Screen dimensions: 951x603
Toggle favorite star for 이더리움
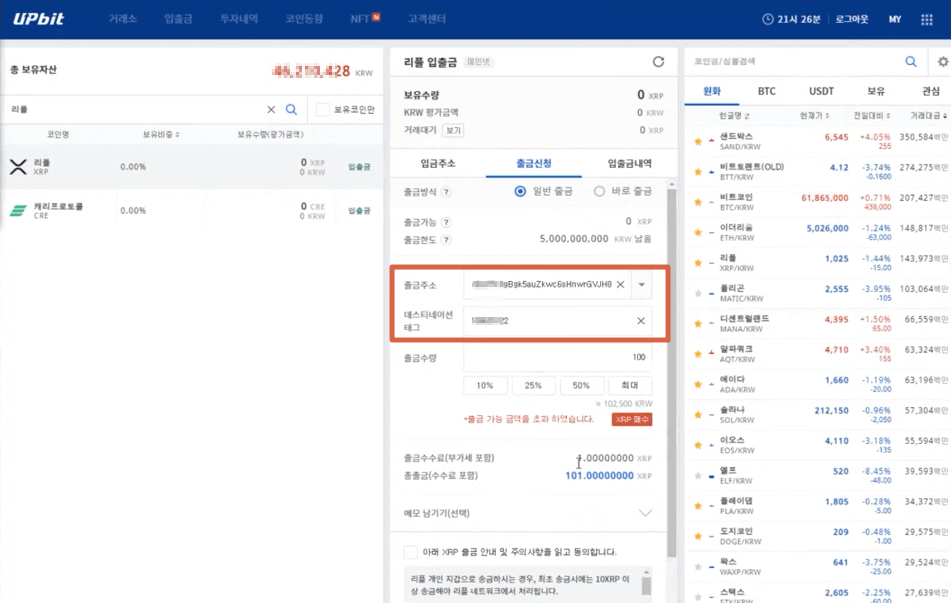698,232
